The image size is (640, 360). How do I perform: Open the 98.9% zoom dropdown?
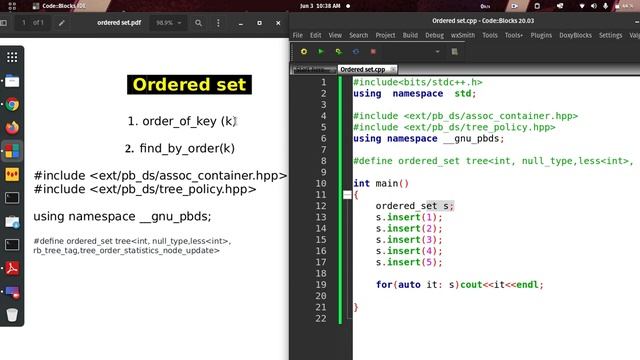(168, 23)
